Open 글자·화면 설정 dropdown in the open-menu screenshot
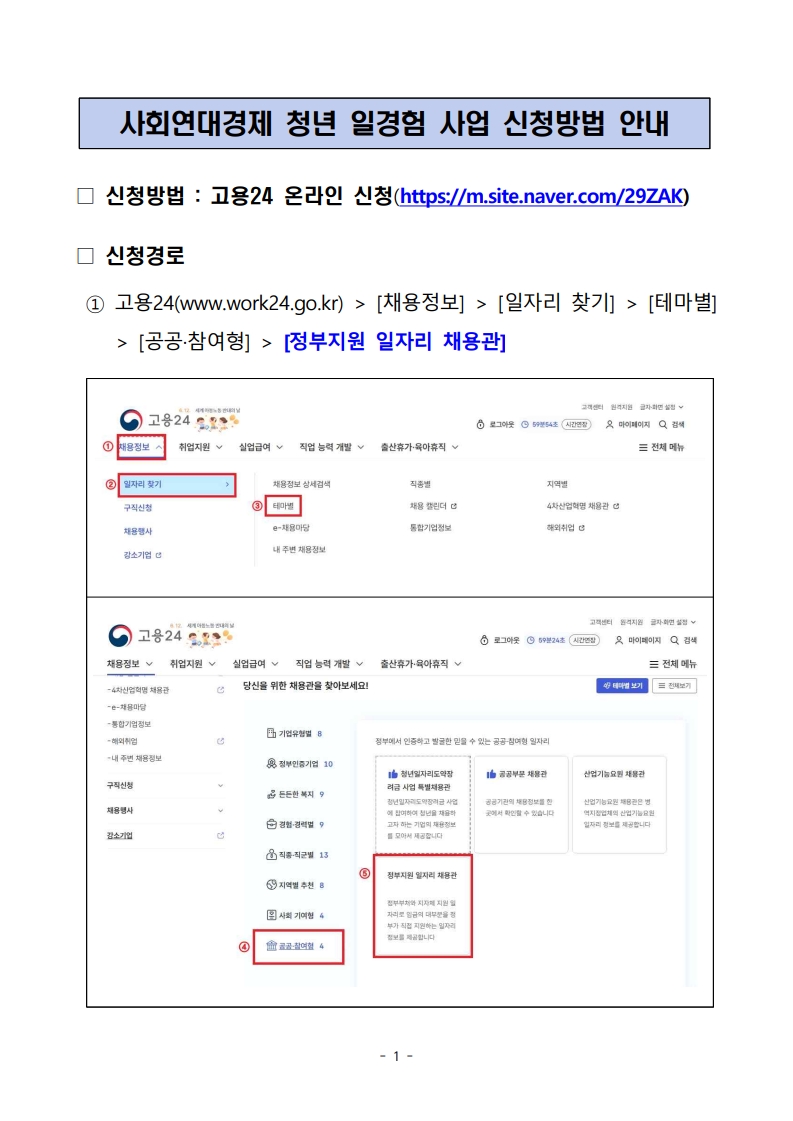Image resolution: width=793 pixels, height=1121 pixels. (661, 407)
